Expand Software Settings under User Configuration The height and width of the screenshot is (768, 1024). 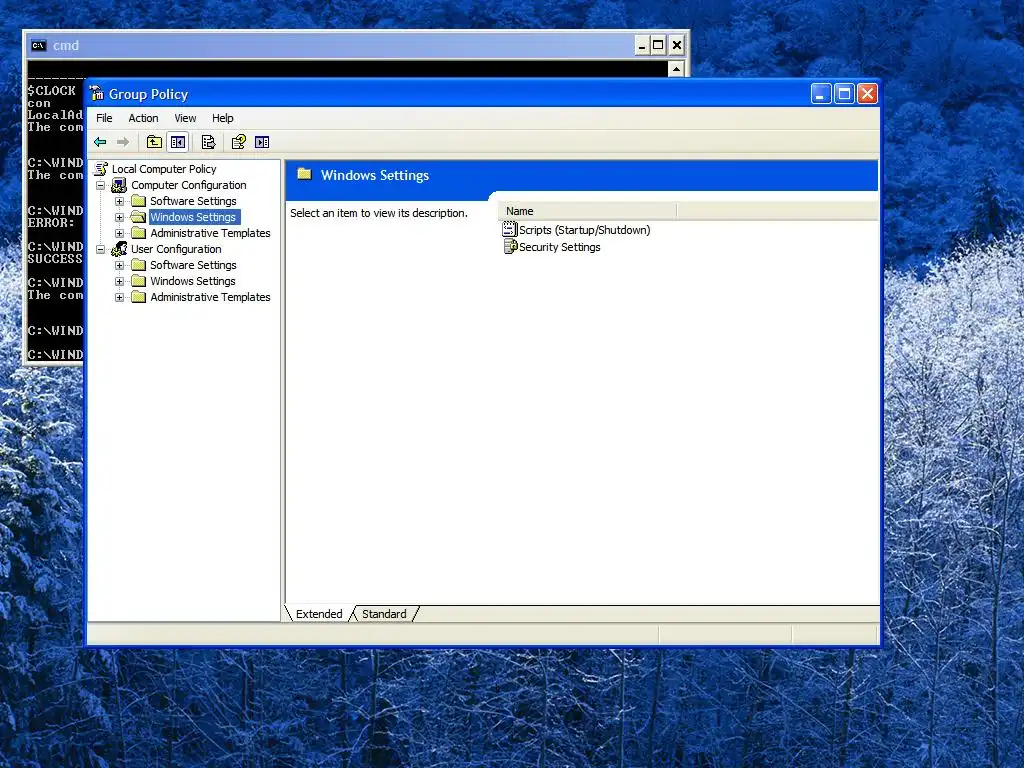[120, 265]
